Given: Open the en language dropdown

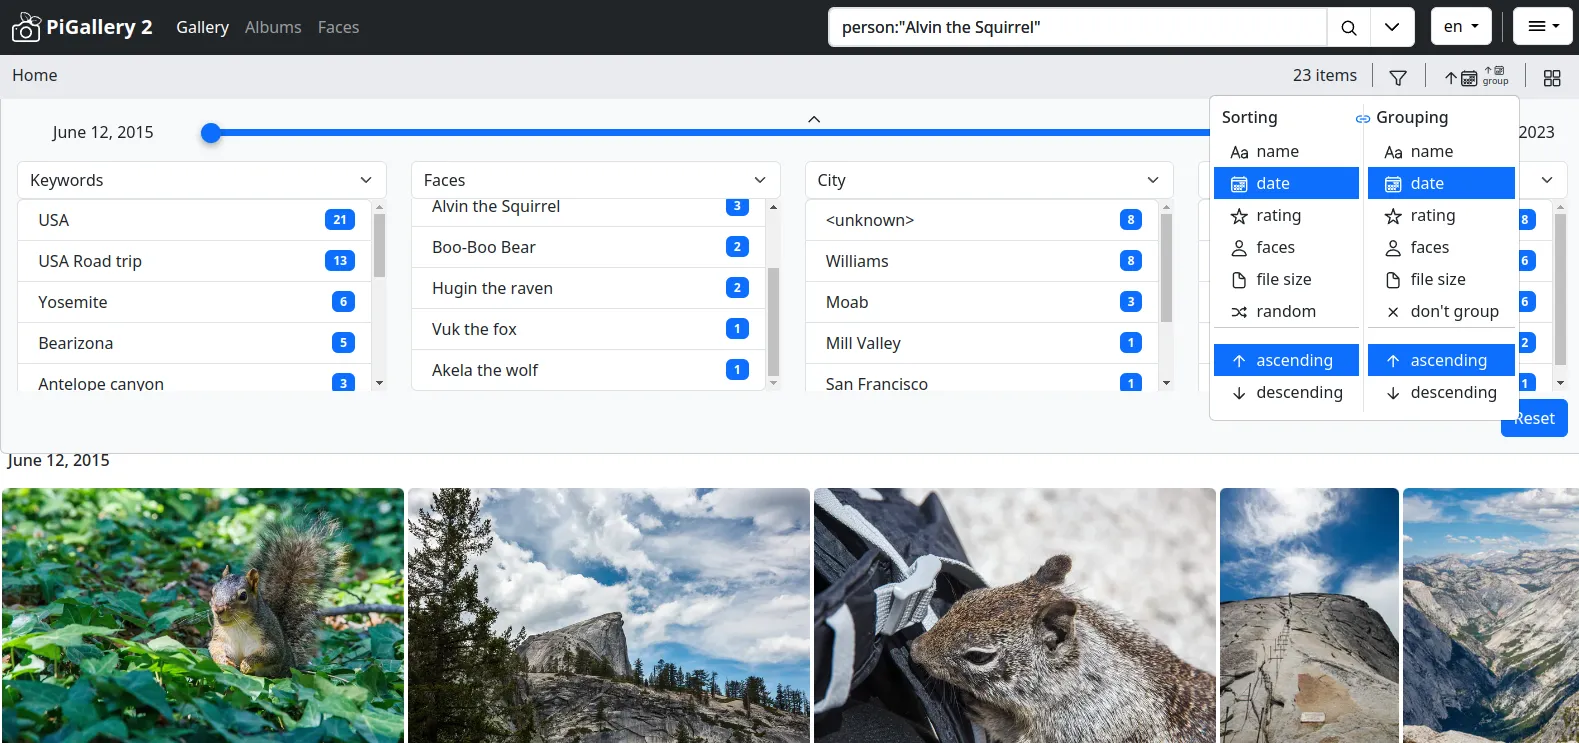Looking at the screenshot, I should pos(1460,27).
